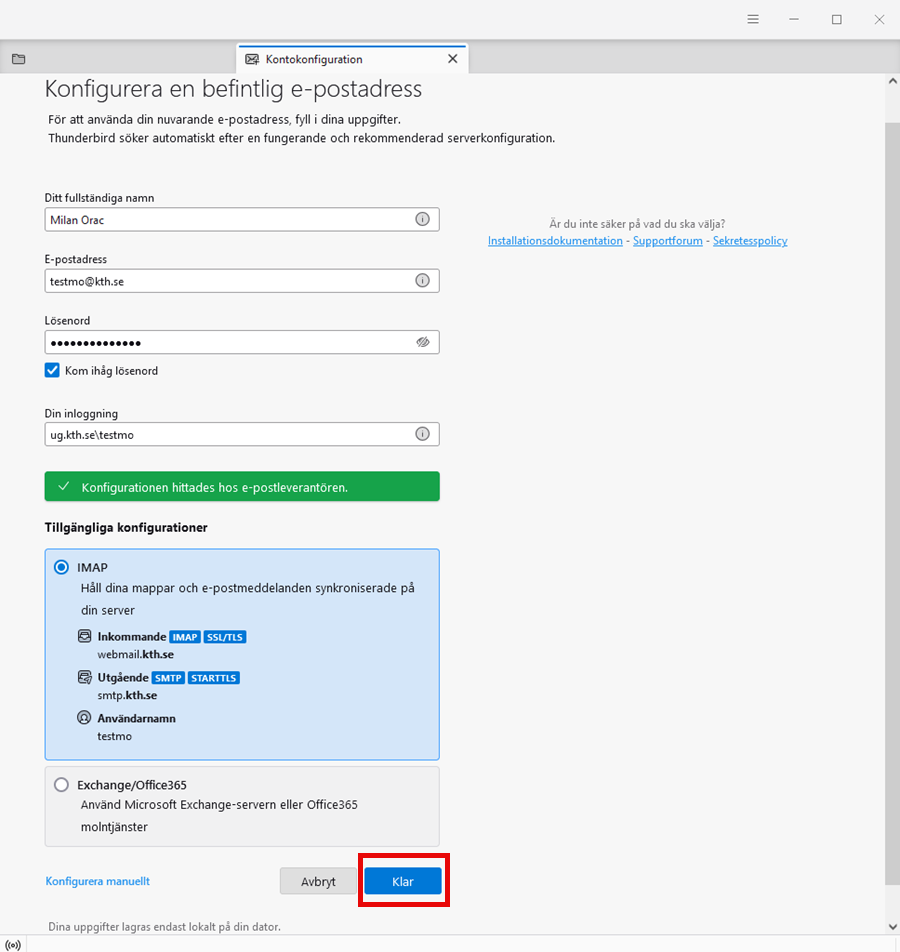Select Exchange/Office365 radio option
This screenshot has height=952, width=900.
pos(62,785)
